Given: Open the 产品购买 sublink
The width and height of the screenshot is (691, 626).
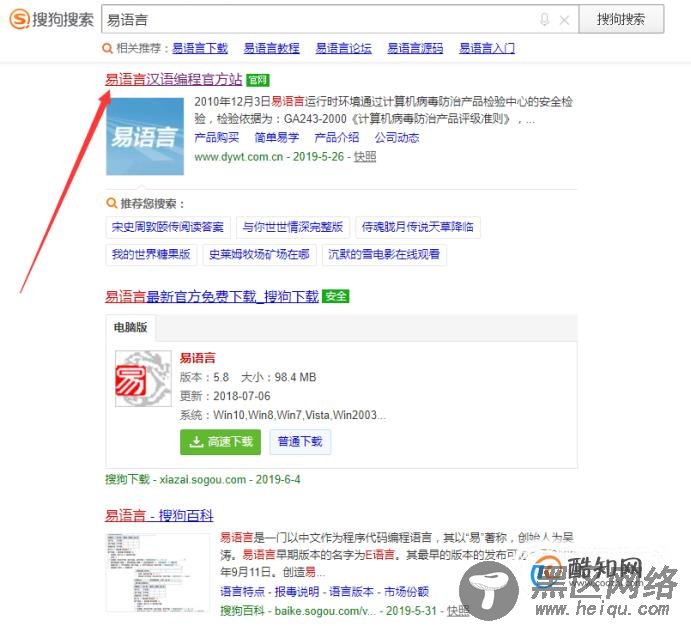Looking at the screenshot, I should 217,137.
